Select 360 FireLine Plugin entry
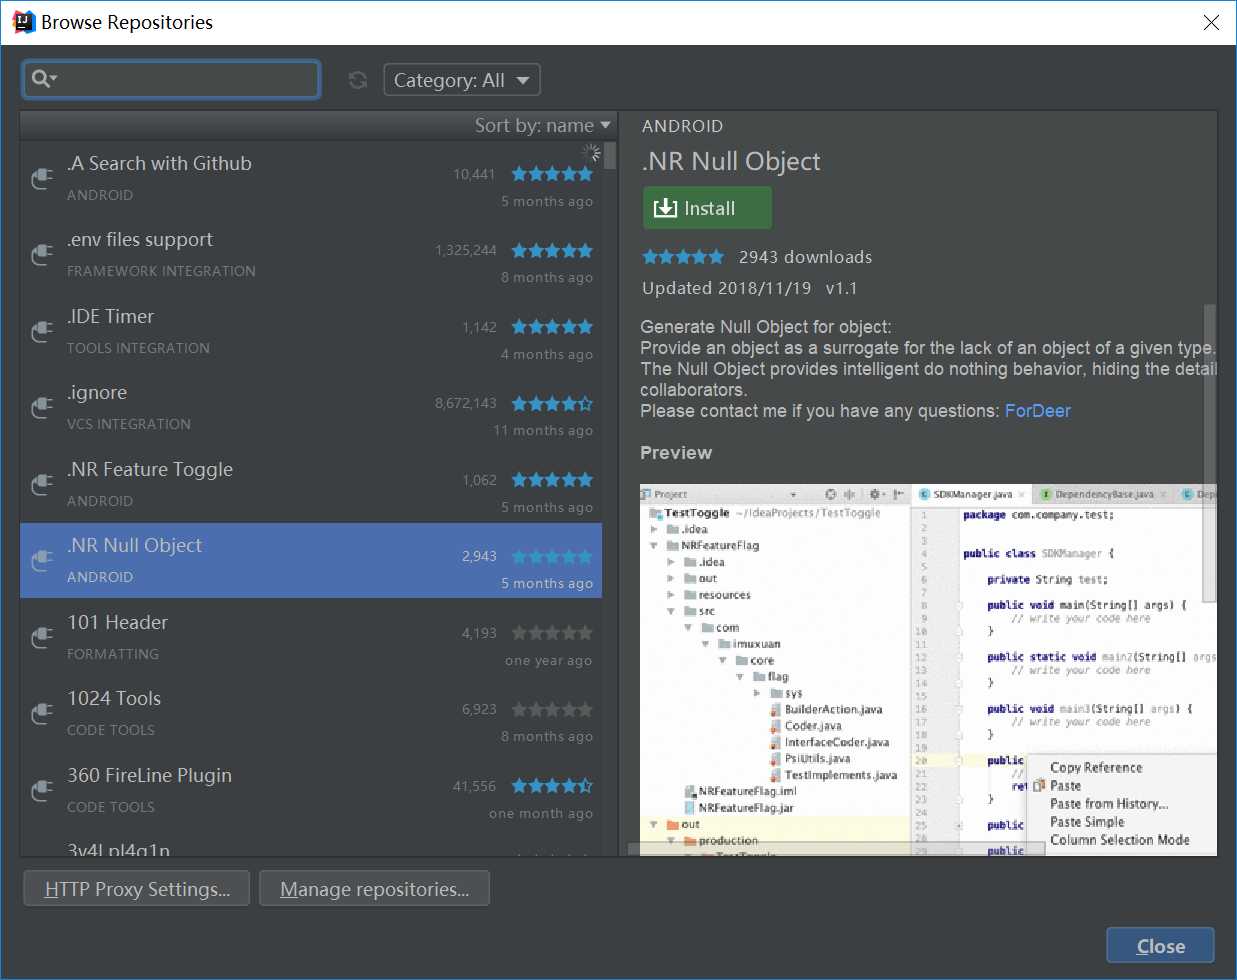This screenshot has width=1237, height=980. coord(311,791)
